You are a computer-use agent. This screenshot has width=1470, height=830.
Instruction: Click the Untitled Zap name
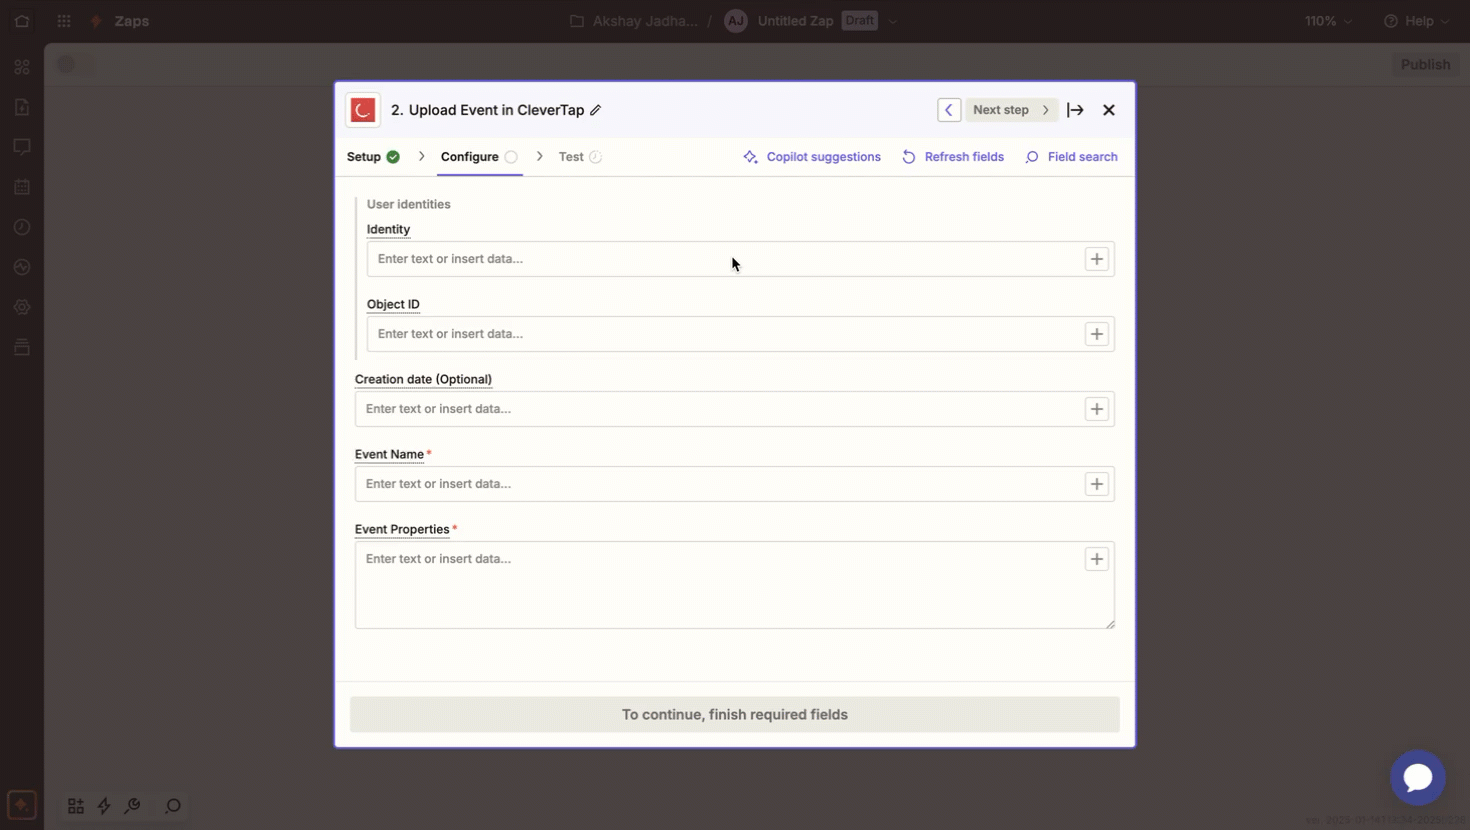[x=795, y=21]
